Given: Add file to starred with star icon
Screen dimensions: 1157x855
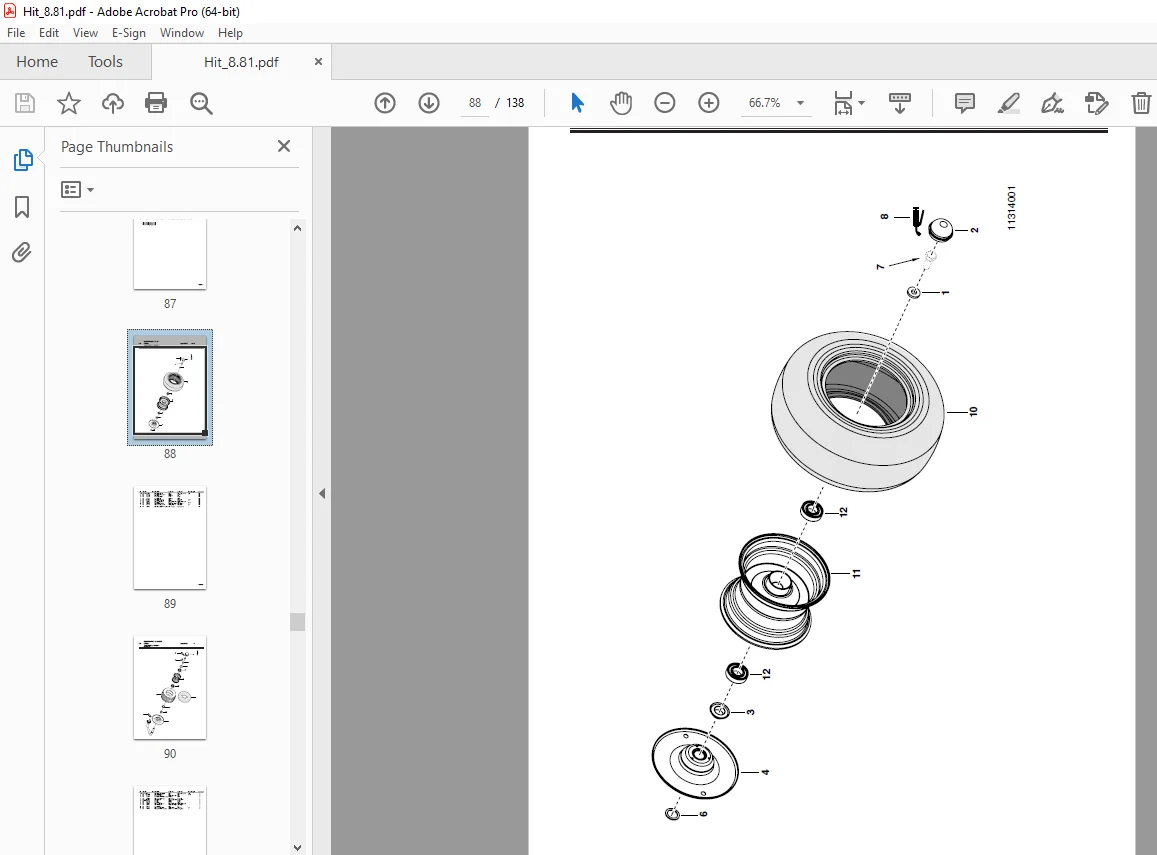Looking at the screenshot, I should [69, 103].
